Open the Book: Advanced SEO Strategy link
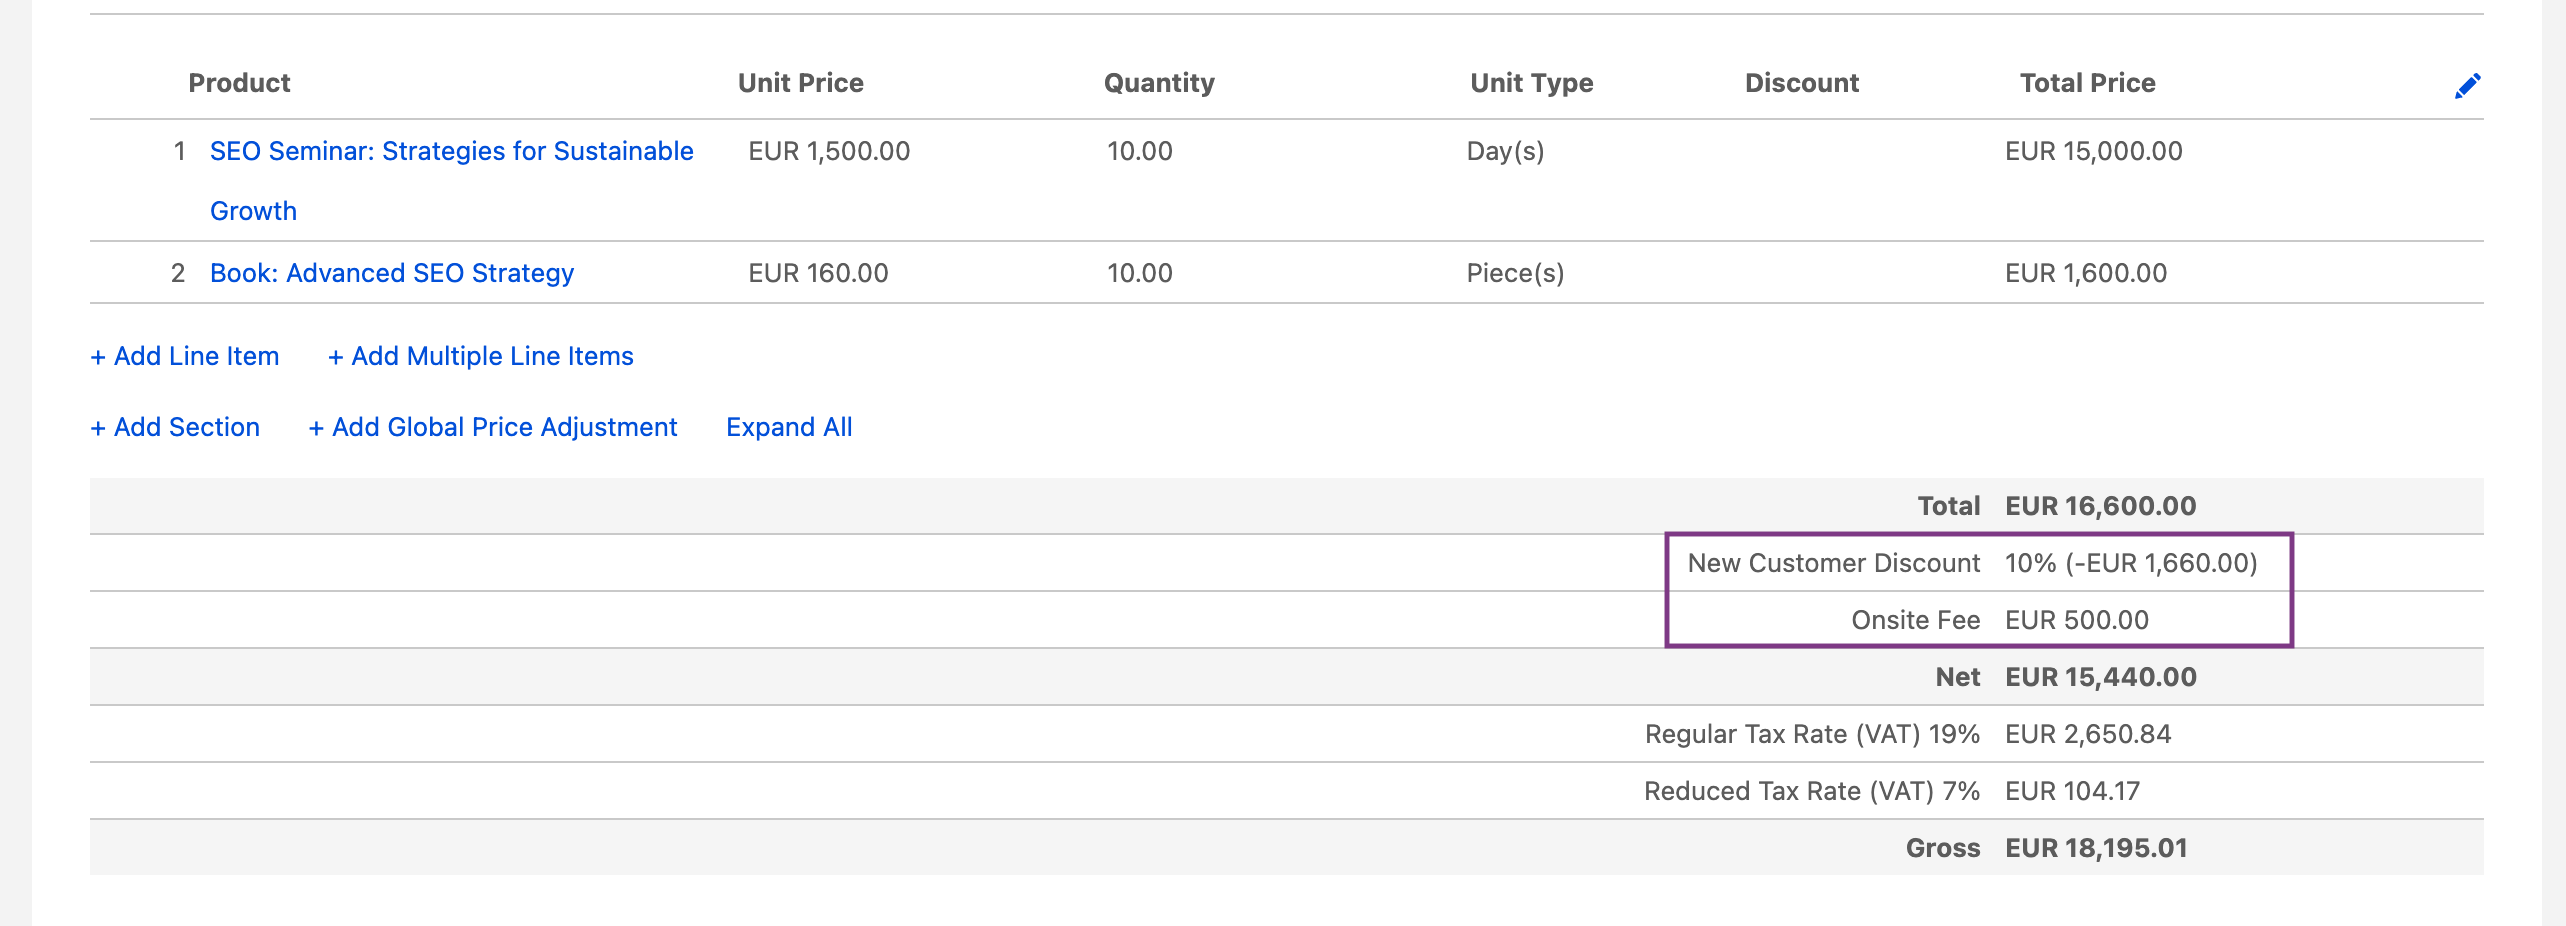This screenshot has height=926, width=2566. tap(391, 272)
